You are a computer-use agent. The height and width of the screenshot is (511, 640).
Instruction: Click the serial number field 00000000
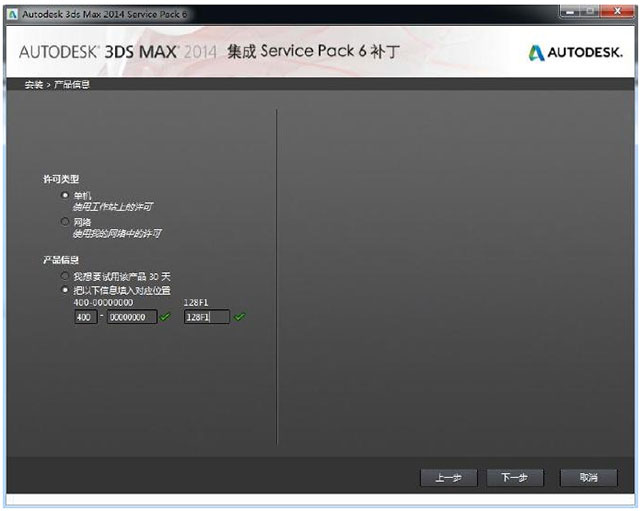pyautogui.click(x=132, y=317)
